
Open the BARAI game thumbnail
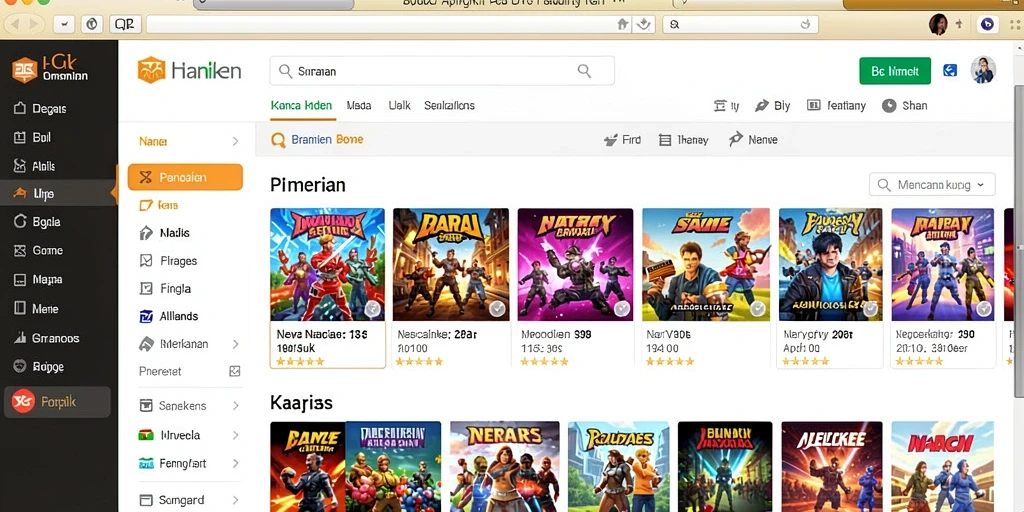tap(451, 264)
